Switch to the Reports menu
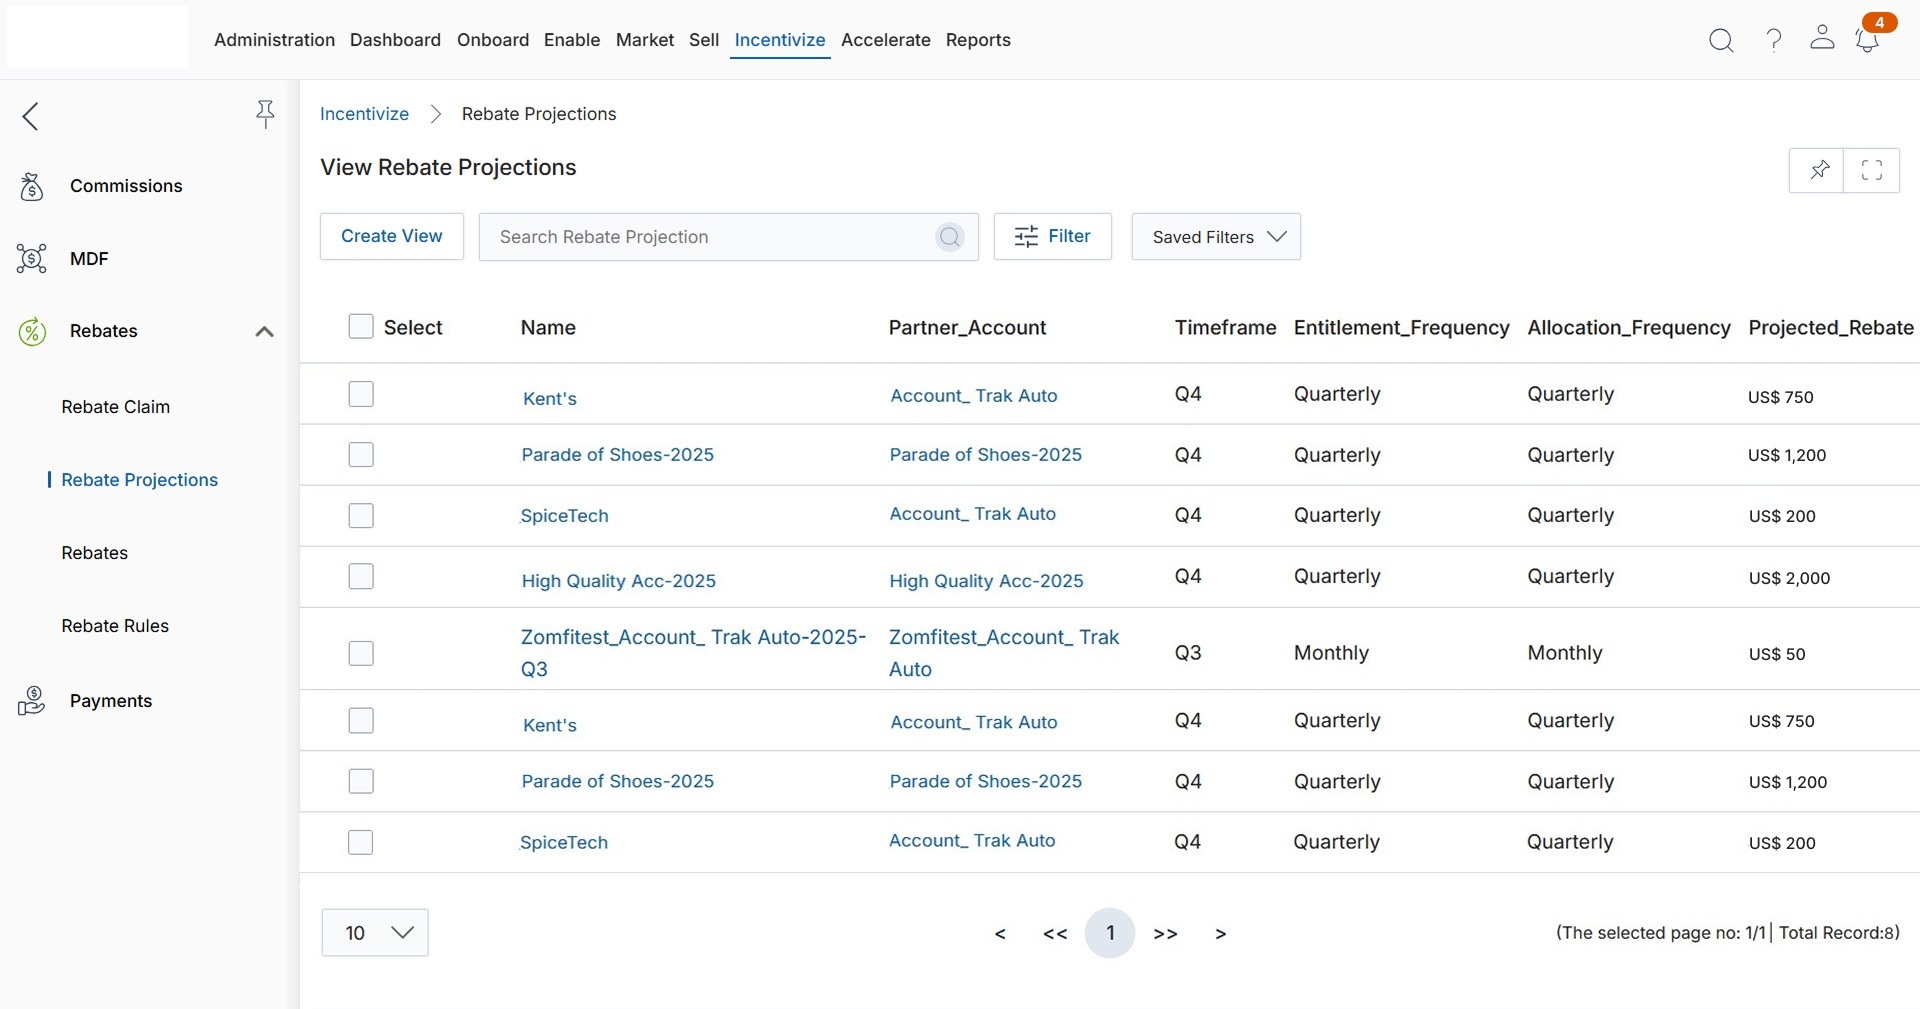This screenshot has width=1920, height=1009. (x=977, y=40)
